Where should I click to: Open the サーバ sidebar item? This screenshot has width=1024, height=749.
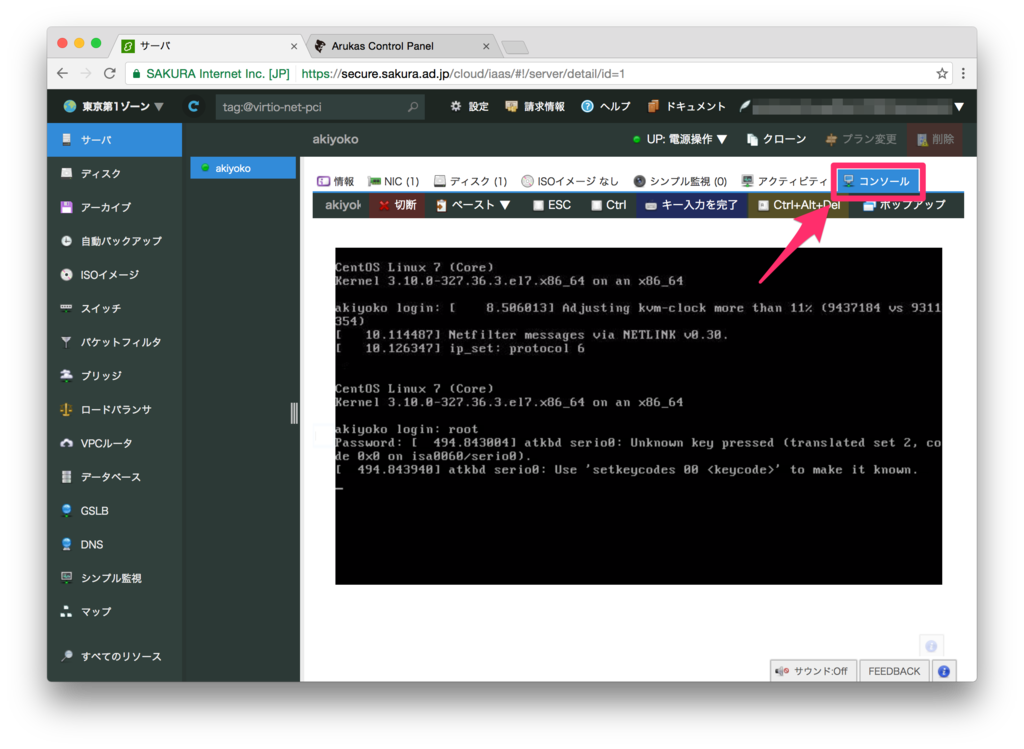click(x=114, y=140)
